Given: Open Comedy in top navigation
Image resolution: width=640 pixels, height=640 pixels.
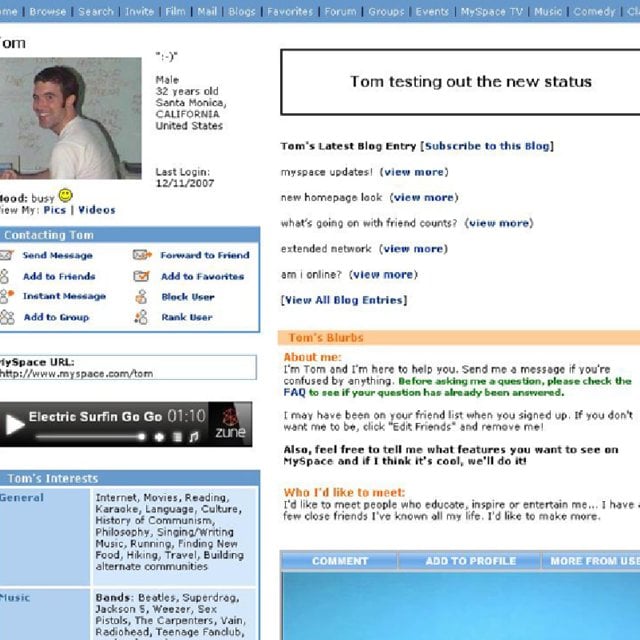Looking at the screenshot, I should (x=594, y=11).
